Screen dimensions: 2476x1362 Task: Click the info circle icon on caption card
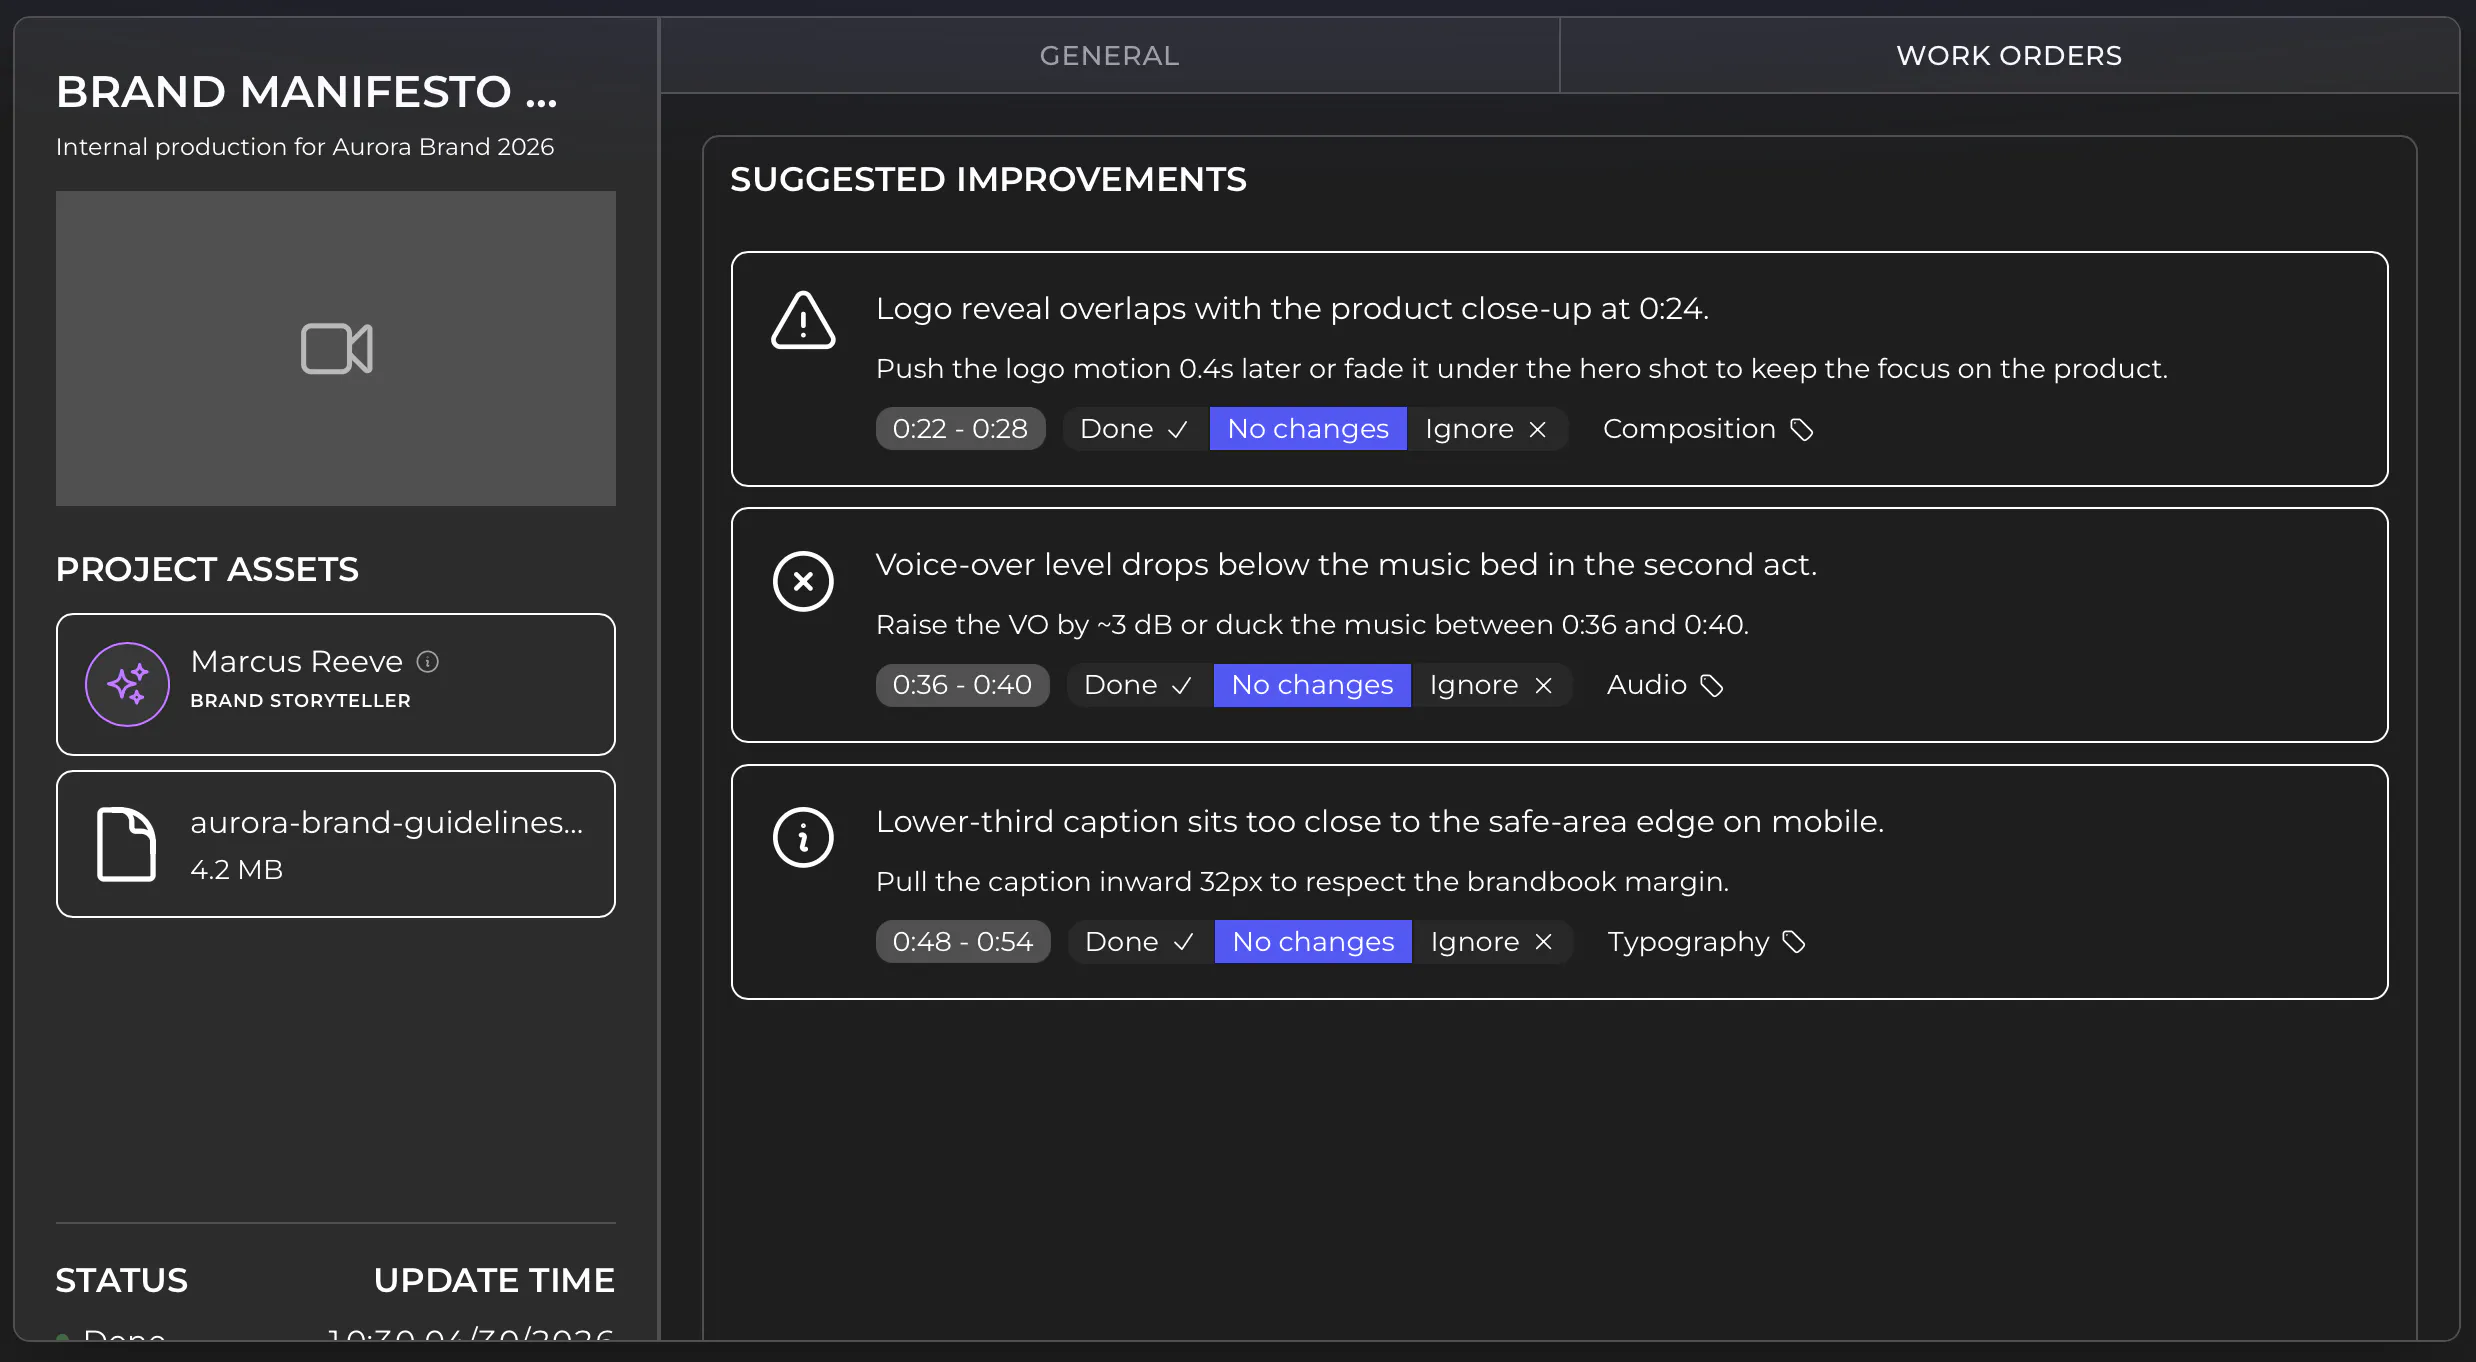[x=803, y=837]
